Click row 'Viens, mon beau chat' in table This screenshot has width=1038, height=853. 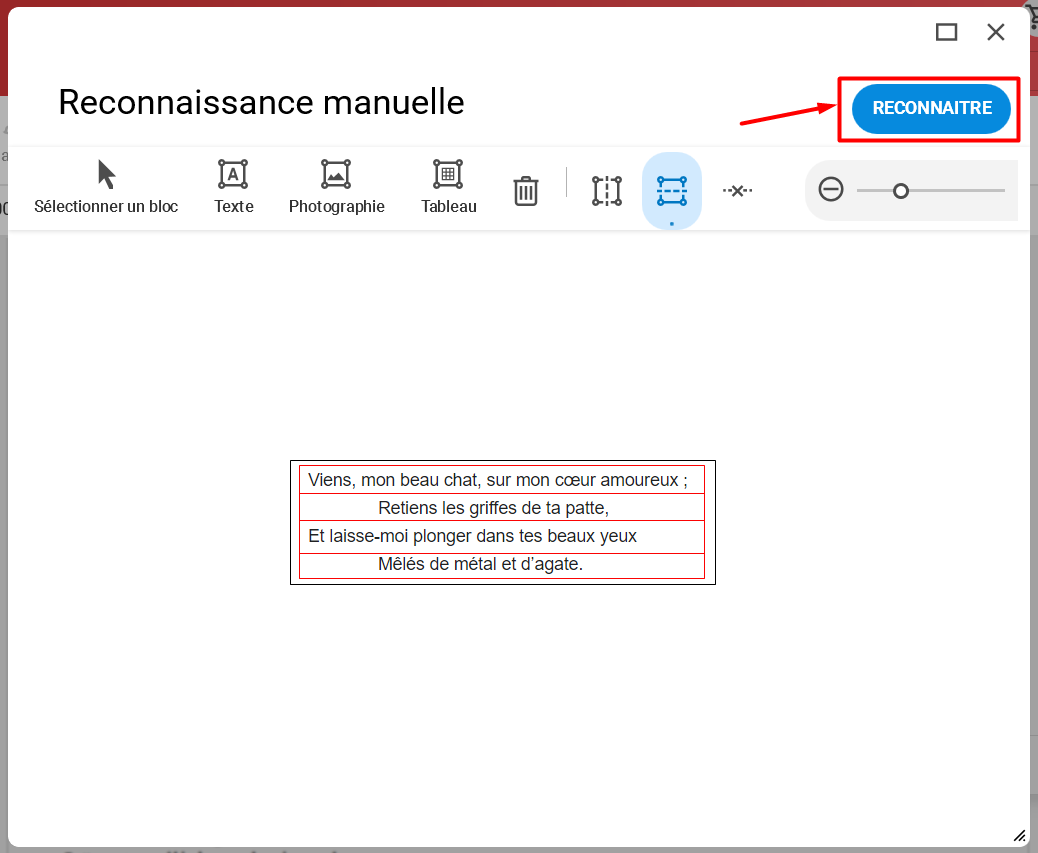point(502,480)
